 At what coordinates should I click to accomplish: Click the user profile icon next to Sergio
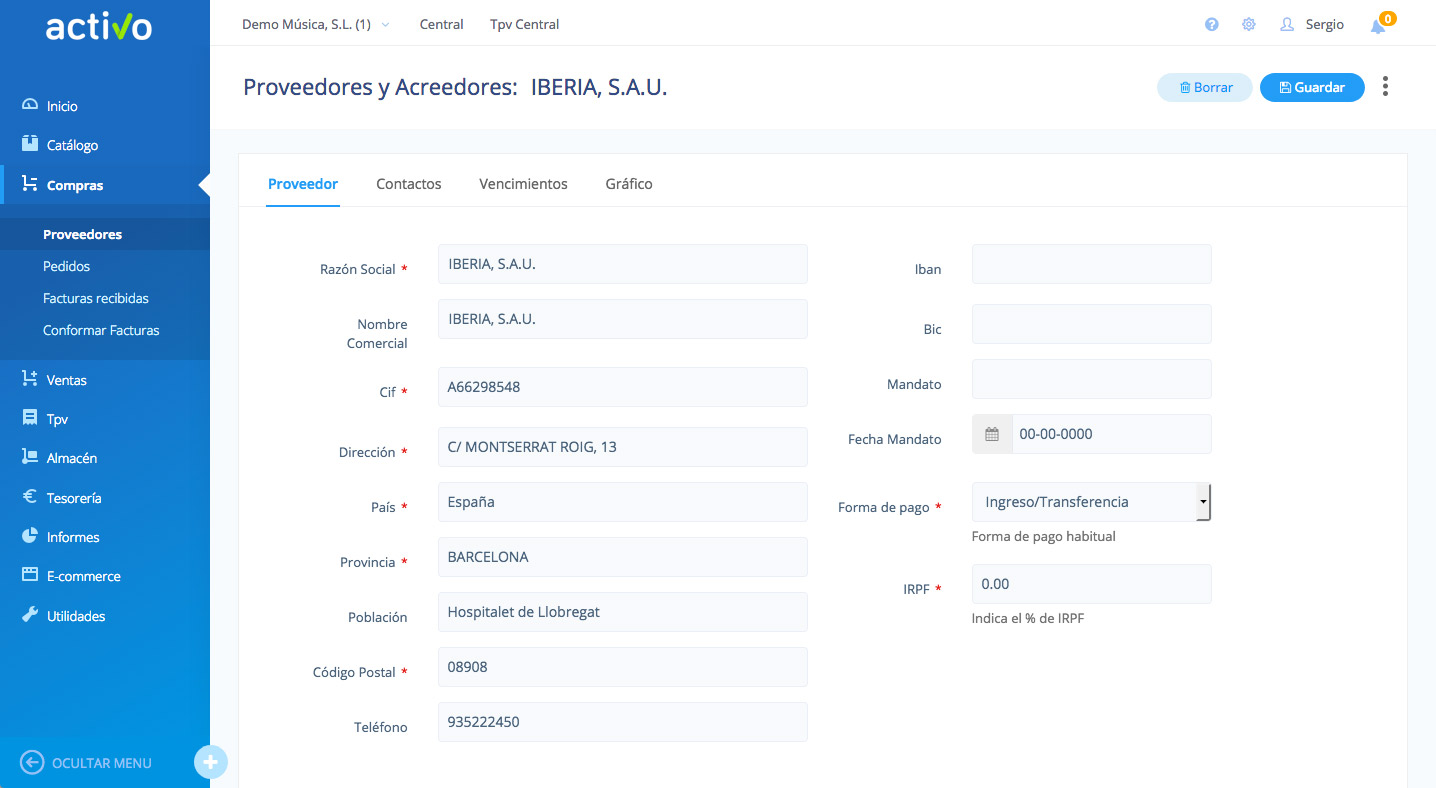(1287, 24)
